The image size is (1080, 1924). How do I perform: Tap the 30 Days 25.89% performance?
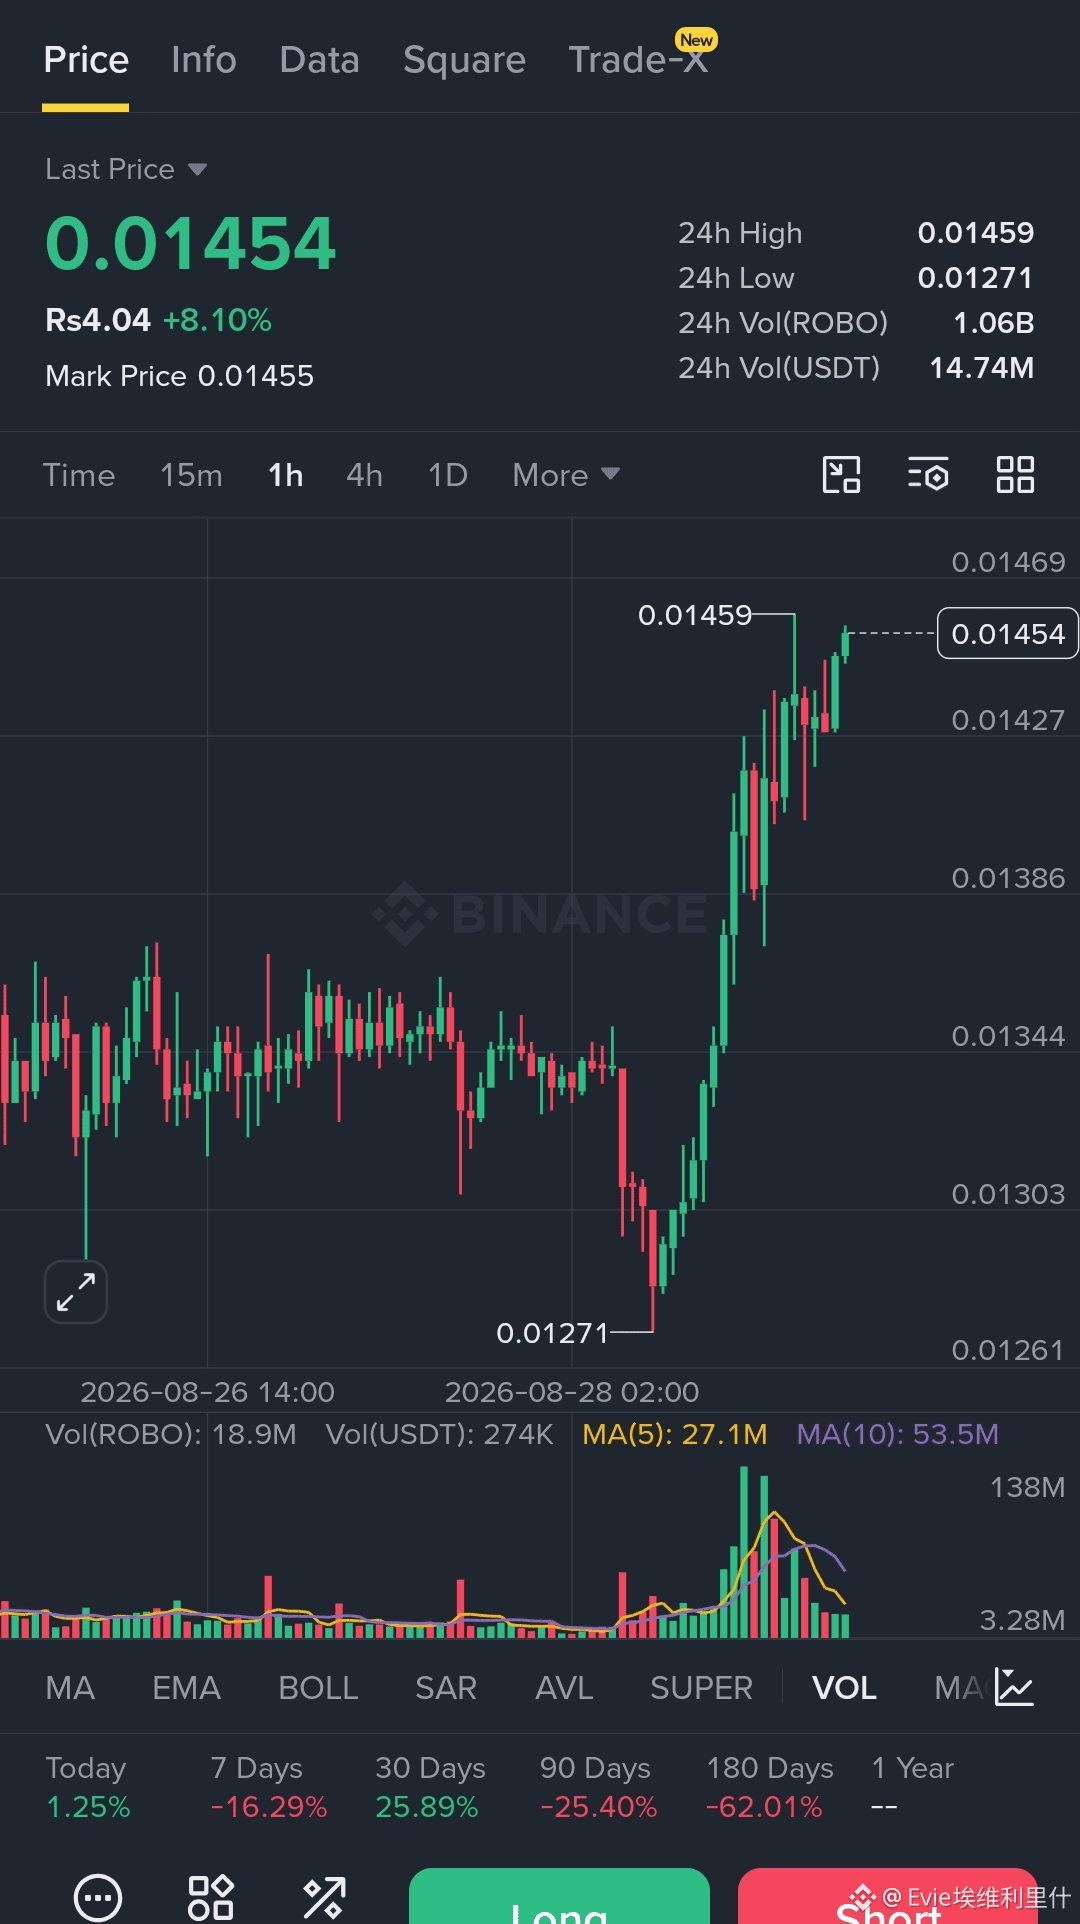[x=430, y=1787]
